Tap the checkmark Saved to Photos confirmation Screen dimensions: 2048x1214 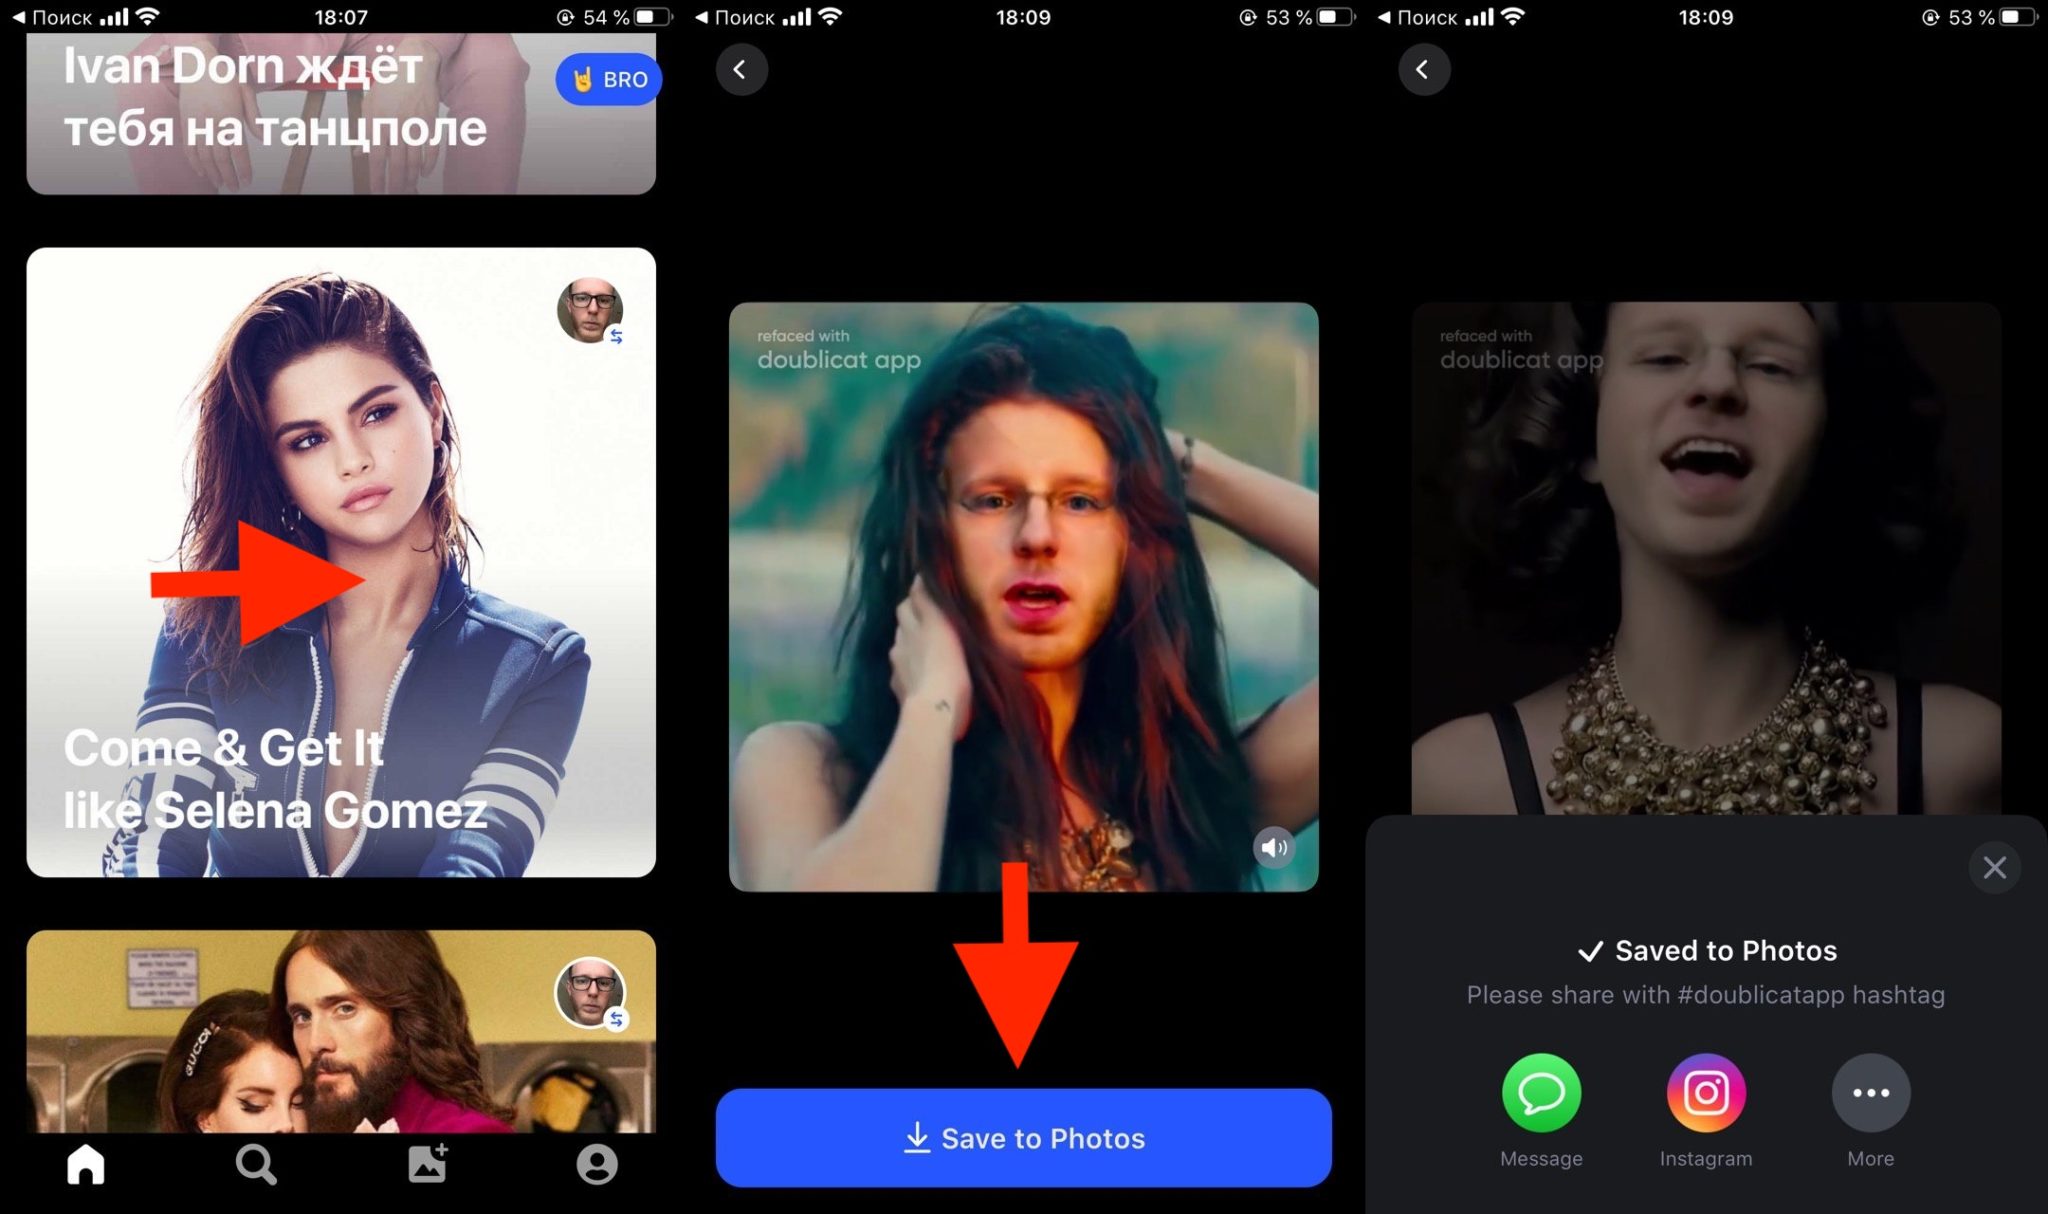click(1705, 950)
